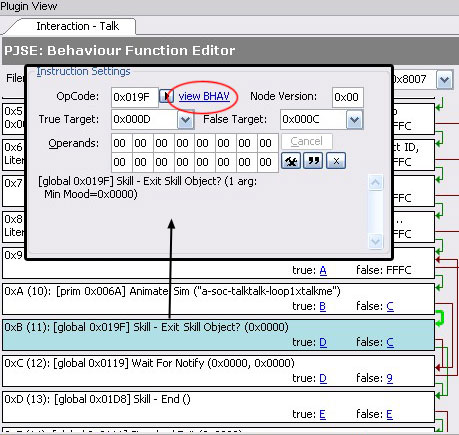Screen dimensions: 459x435
Task: Follow the false: C link on Animate Sim row
Action: (x=390, y=306)
